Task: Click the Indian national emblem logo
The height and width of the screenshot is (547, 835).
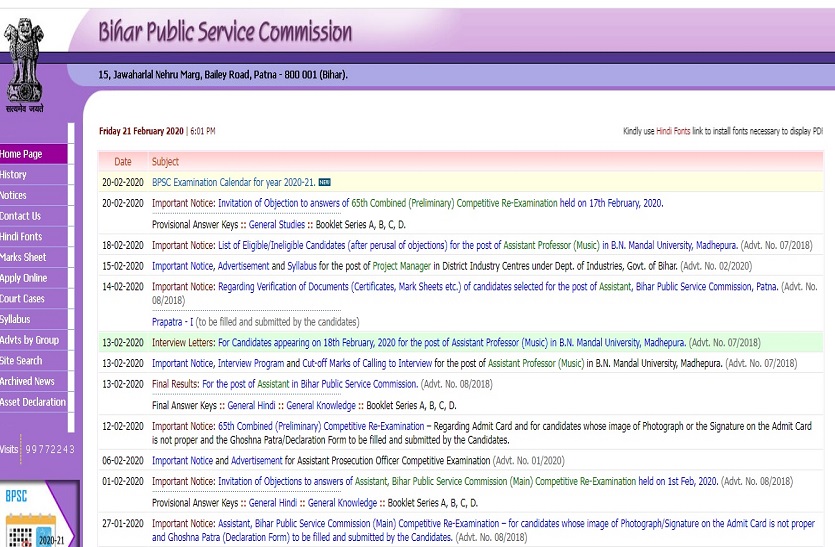Action: click(x=24, y=65)
